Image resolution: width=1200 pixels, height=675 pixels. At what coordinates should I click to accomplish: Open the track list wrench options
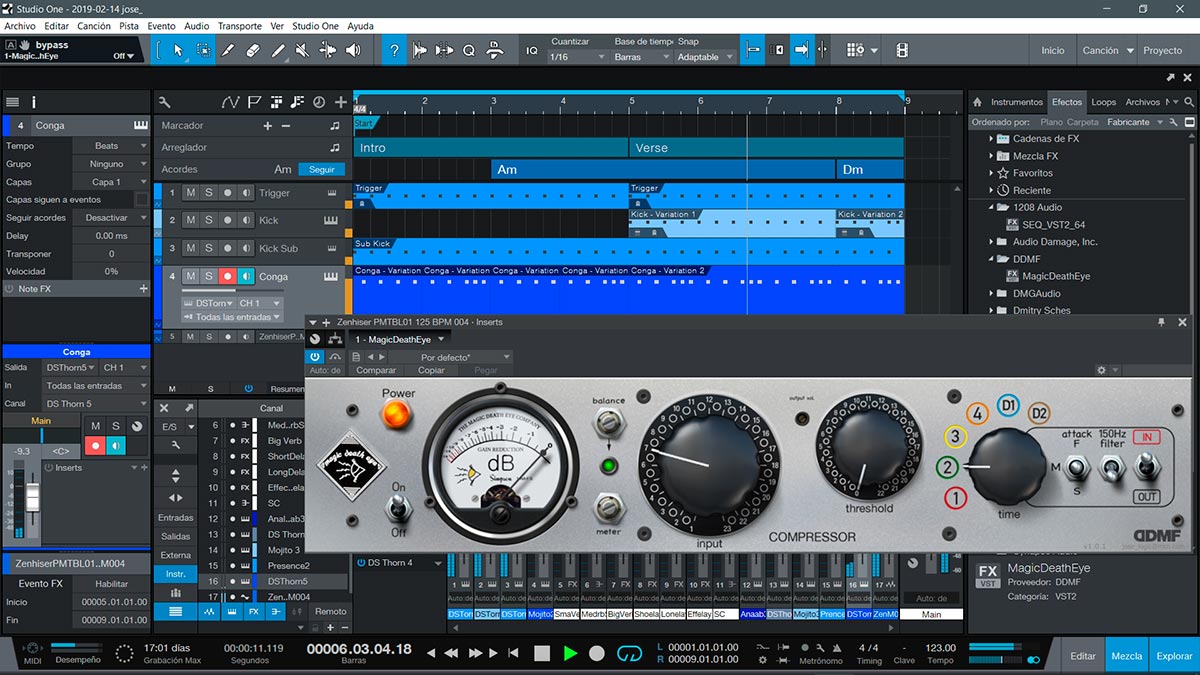[165, 102]
